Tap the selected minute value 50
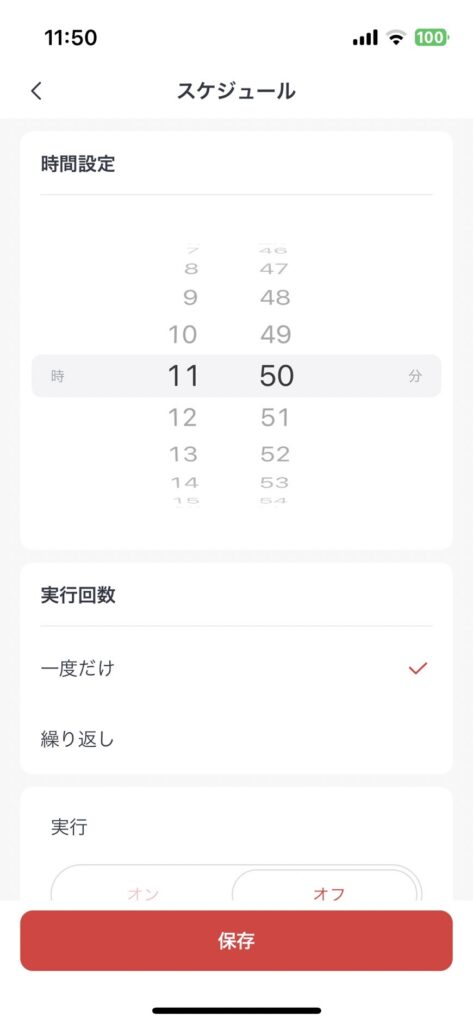Image resolution: width=473 pixels, height=1024 pixels. tap(276, 376)
